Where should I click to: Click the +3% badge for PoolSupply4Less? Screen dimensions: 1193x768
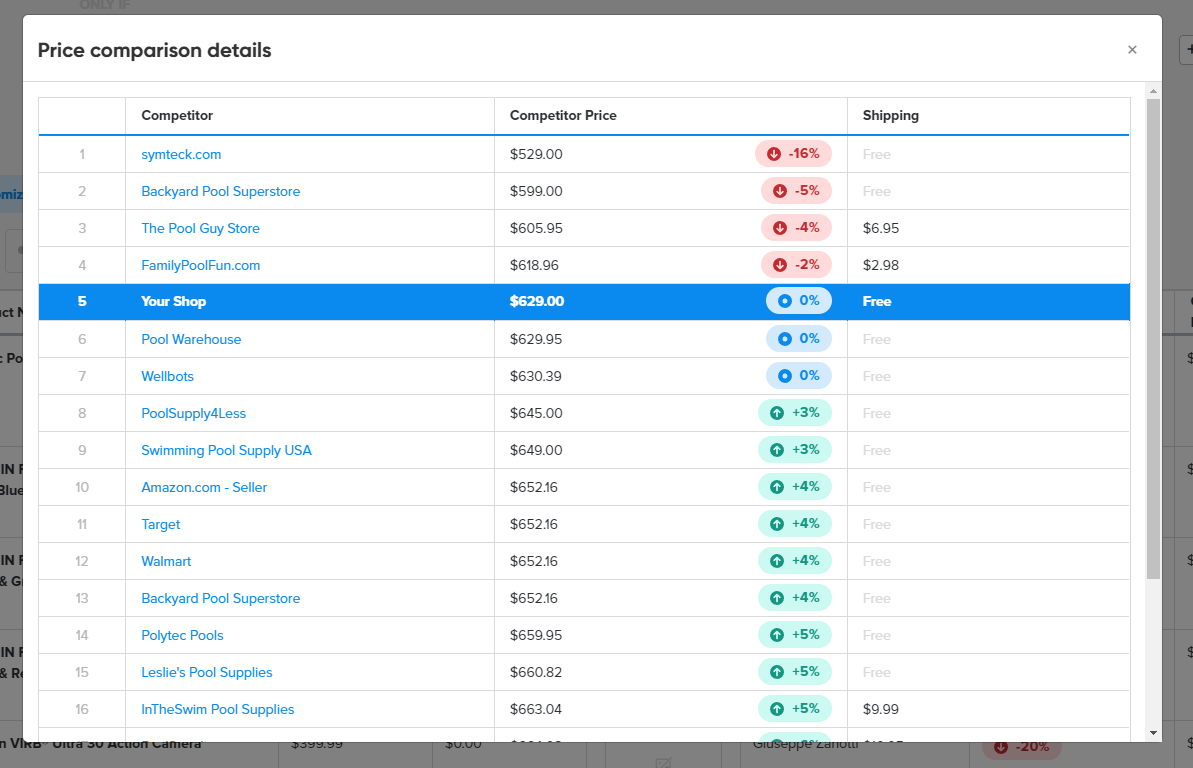pos(795,413)
